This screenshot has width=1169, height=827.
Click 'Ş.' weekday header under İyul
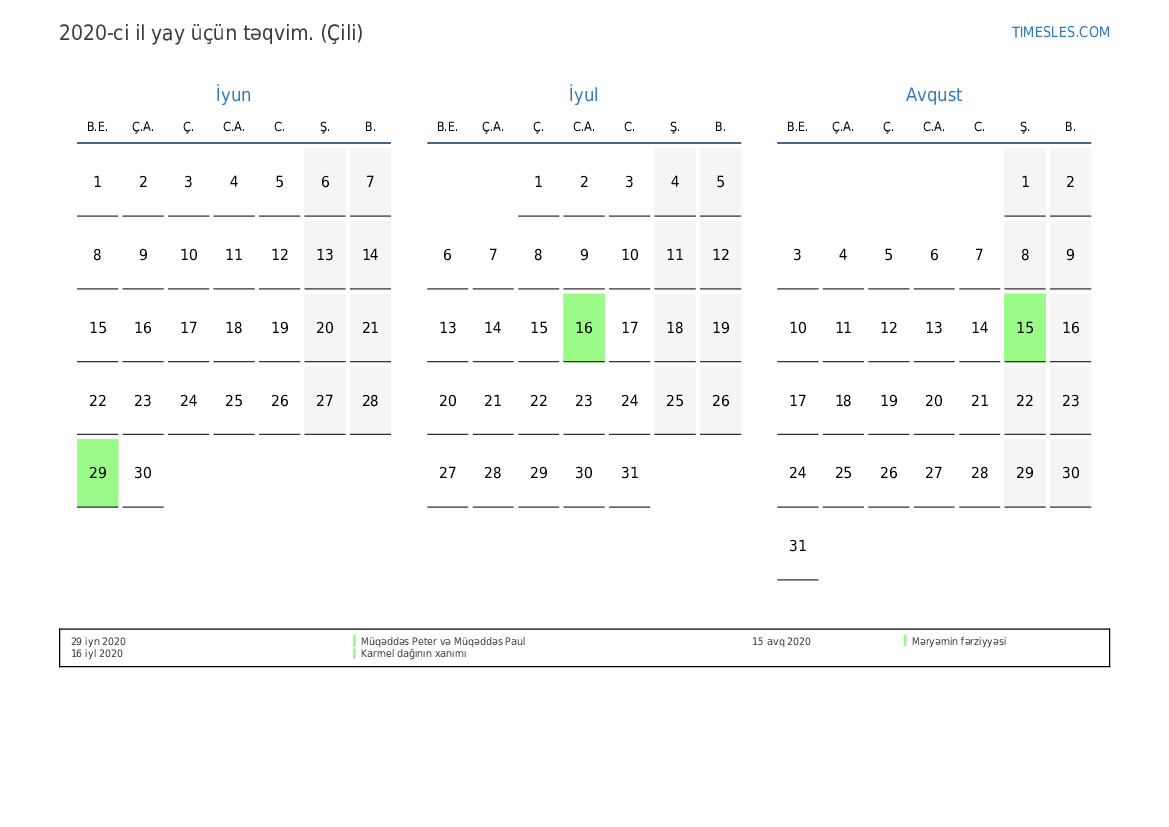tap(675, 128)
